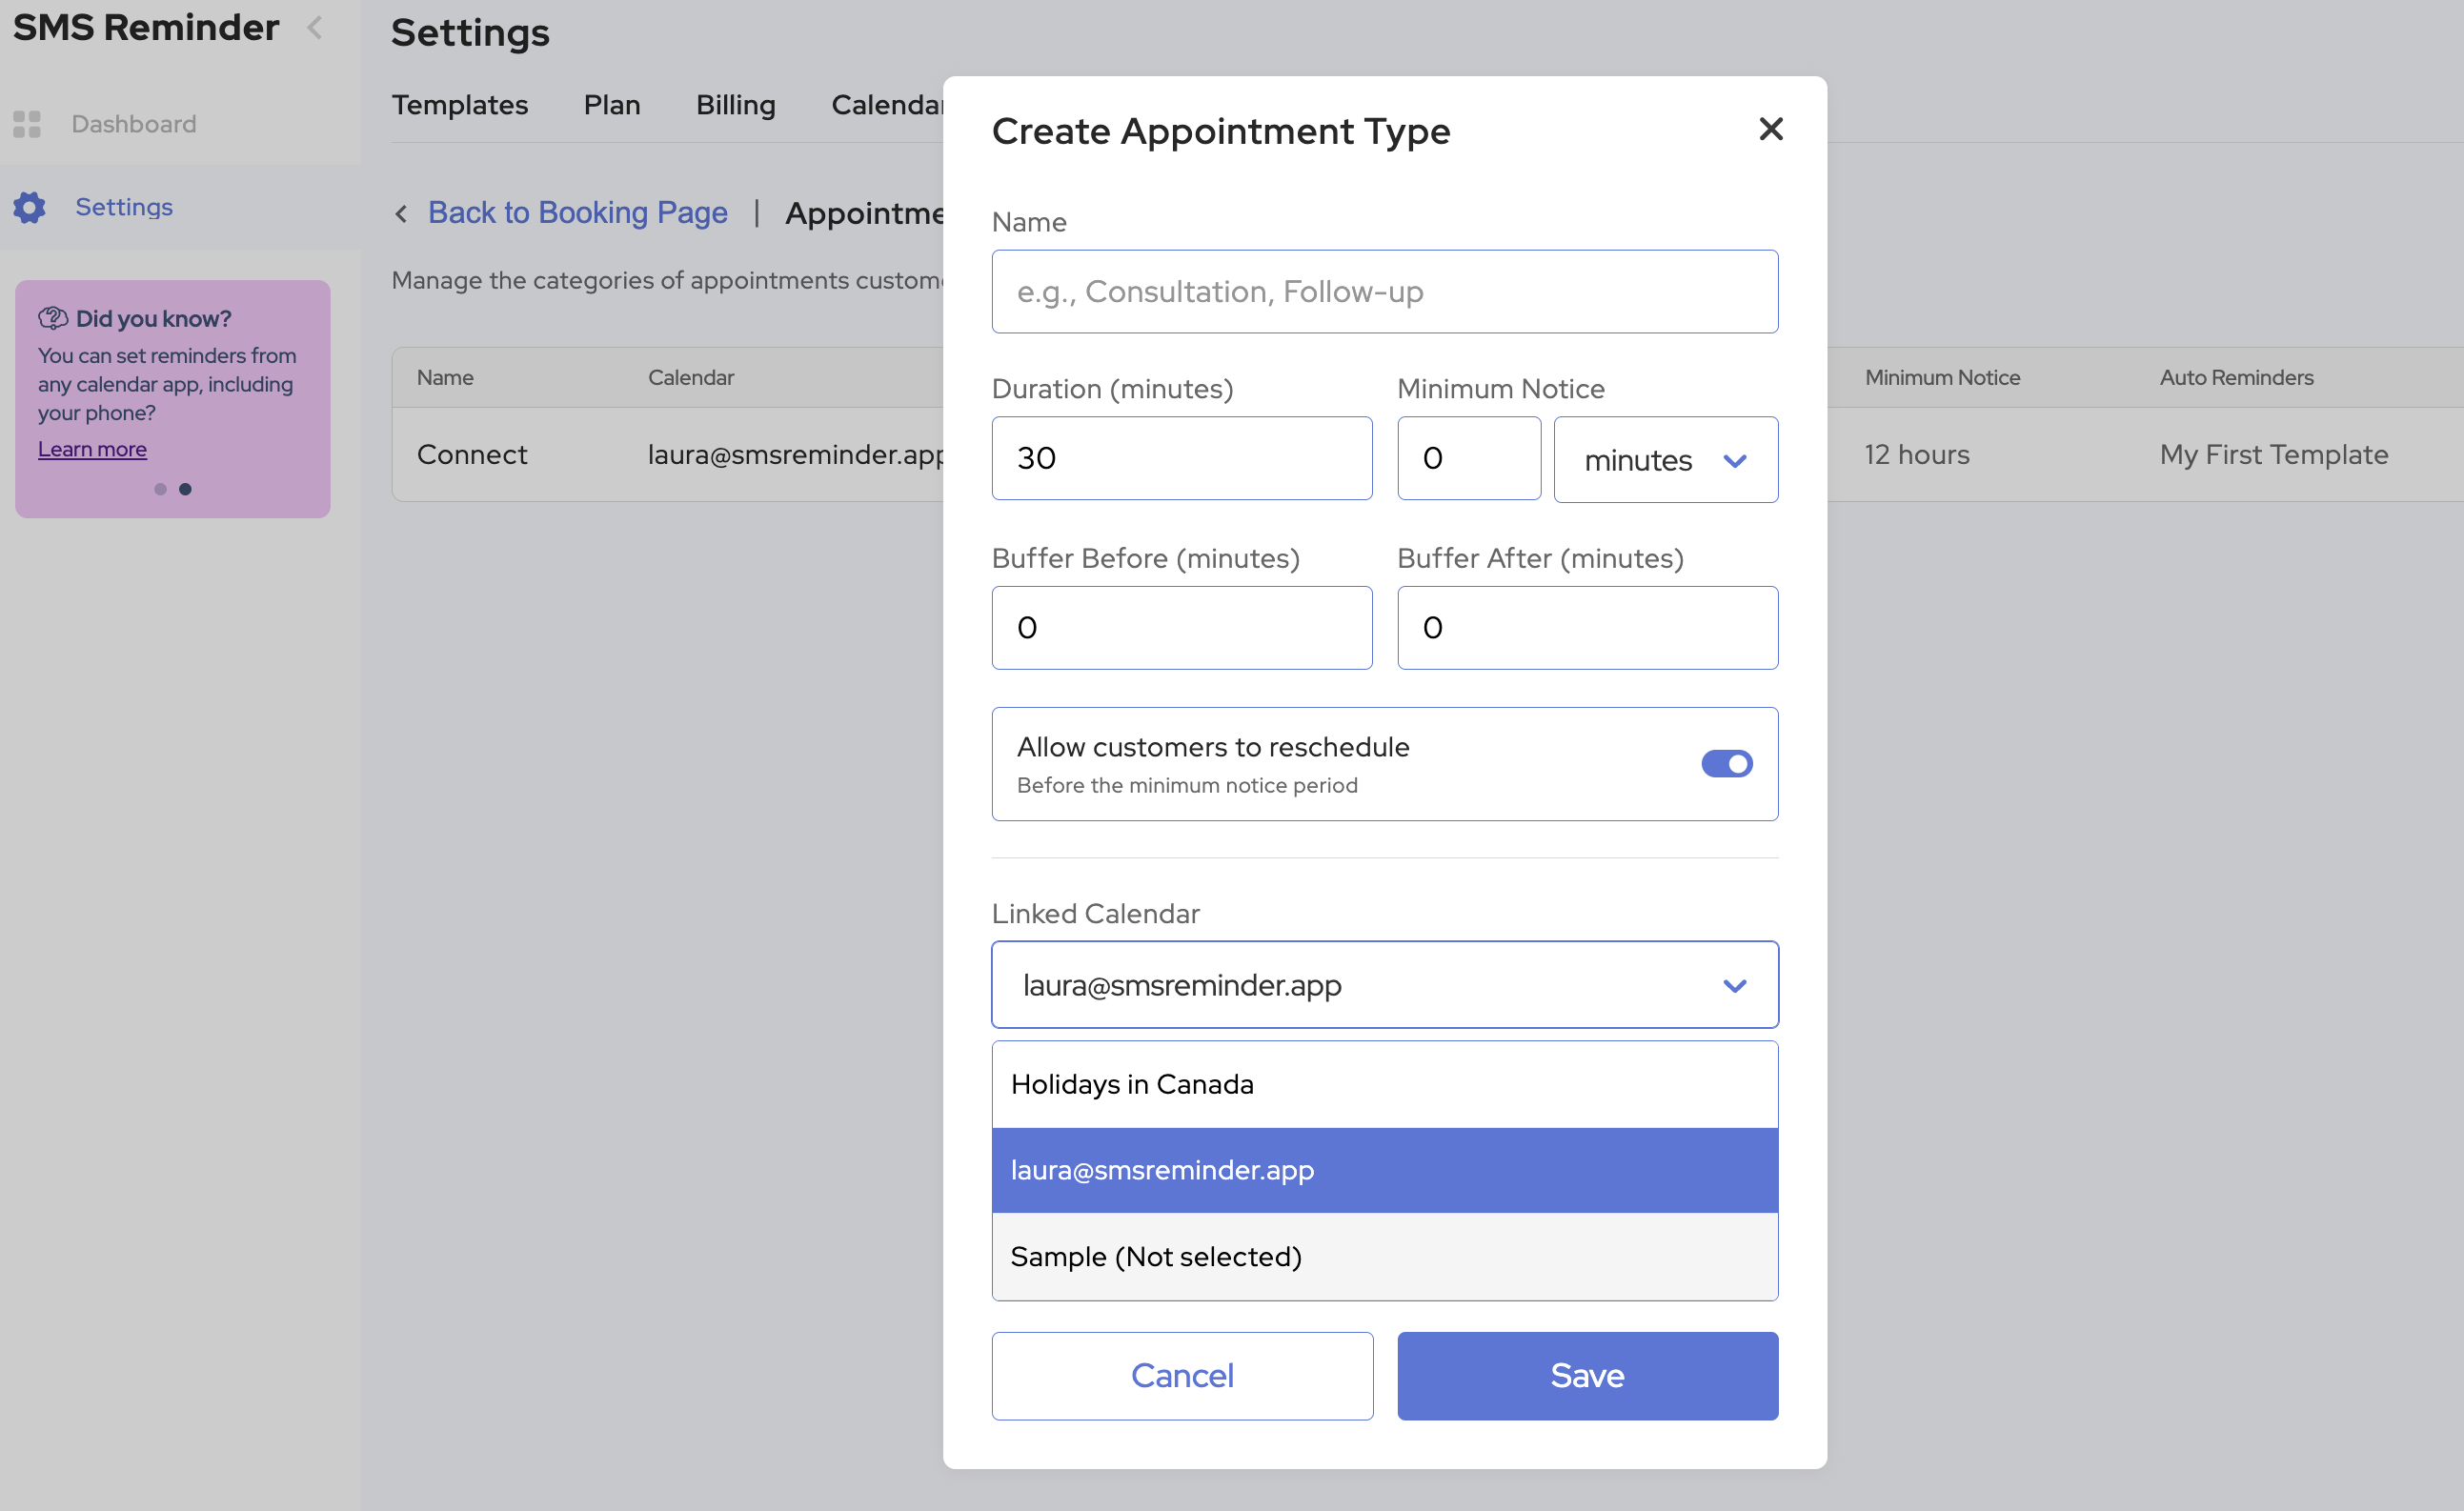Select the first carousel dot in tip card

pyautogui.click(x=160, y=489)
